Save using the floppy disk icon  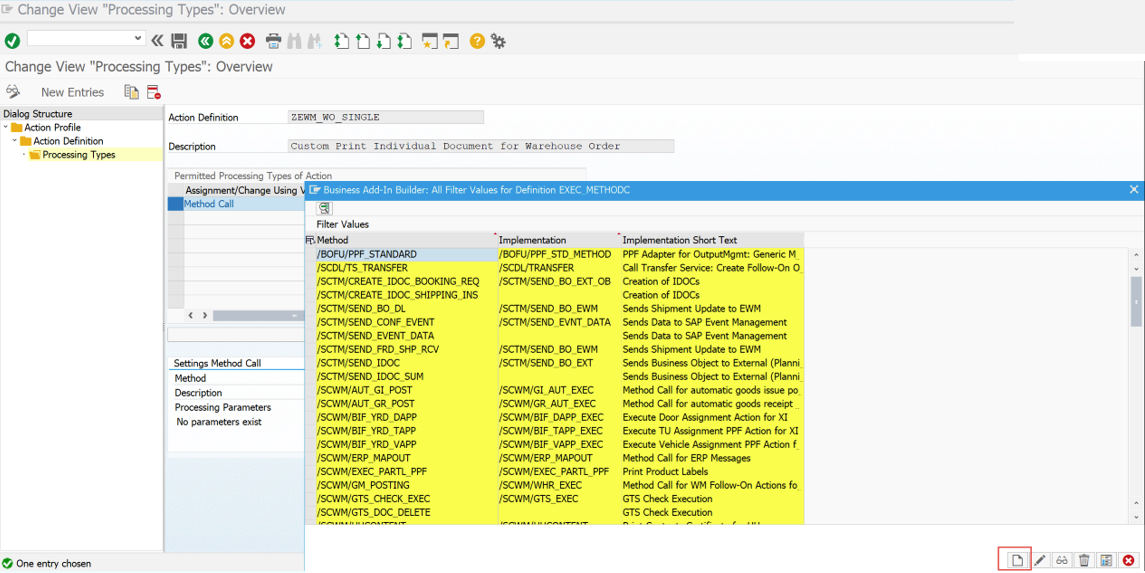[x=179, y=41]
